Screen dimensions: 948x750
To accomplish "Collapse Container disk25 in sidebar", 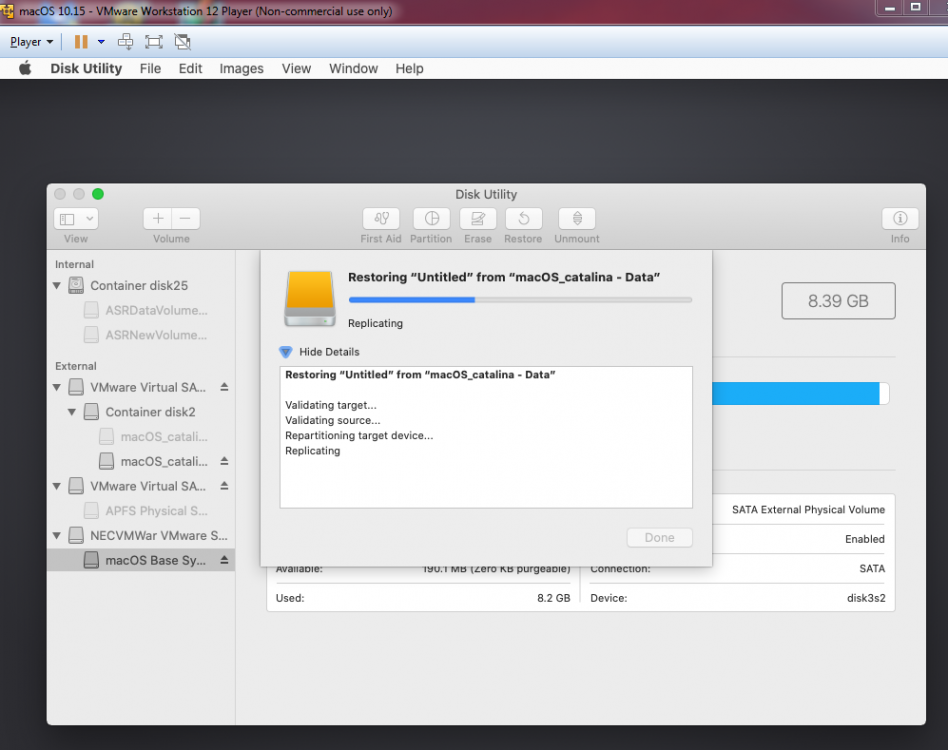I will click(x=57, y=285).
